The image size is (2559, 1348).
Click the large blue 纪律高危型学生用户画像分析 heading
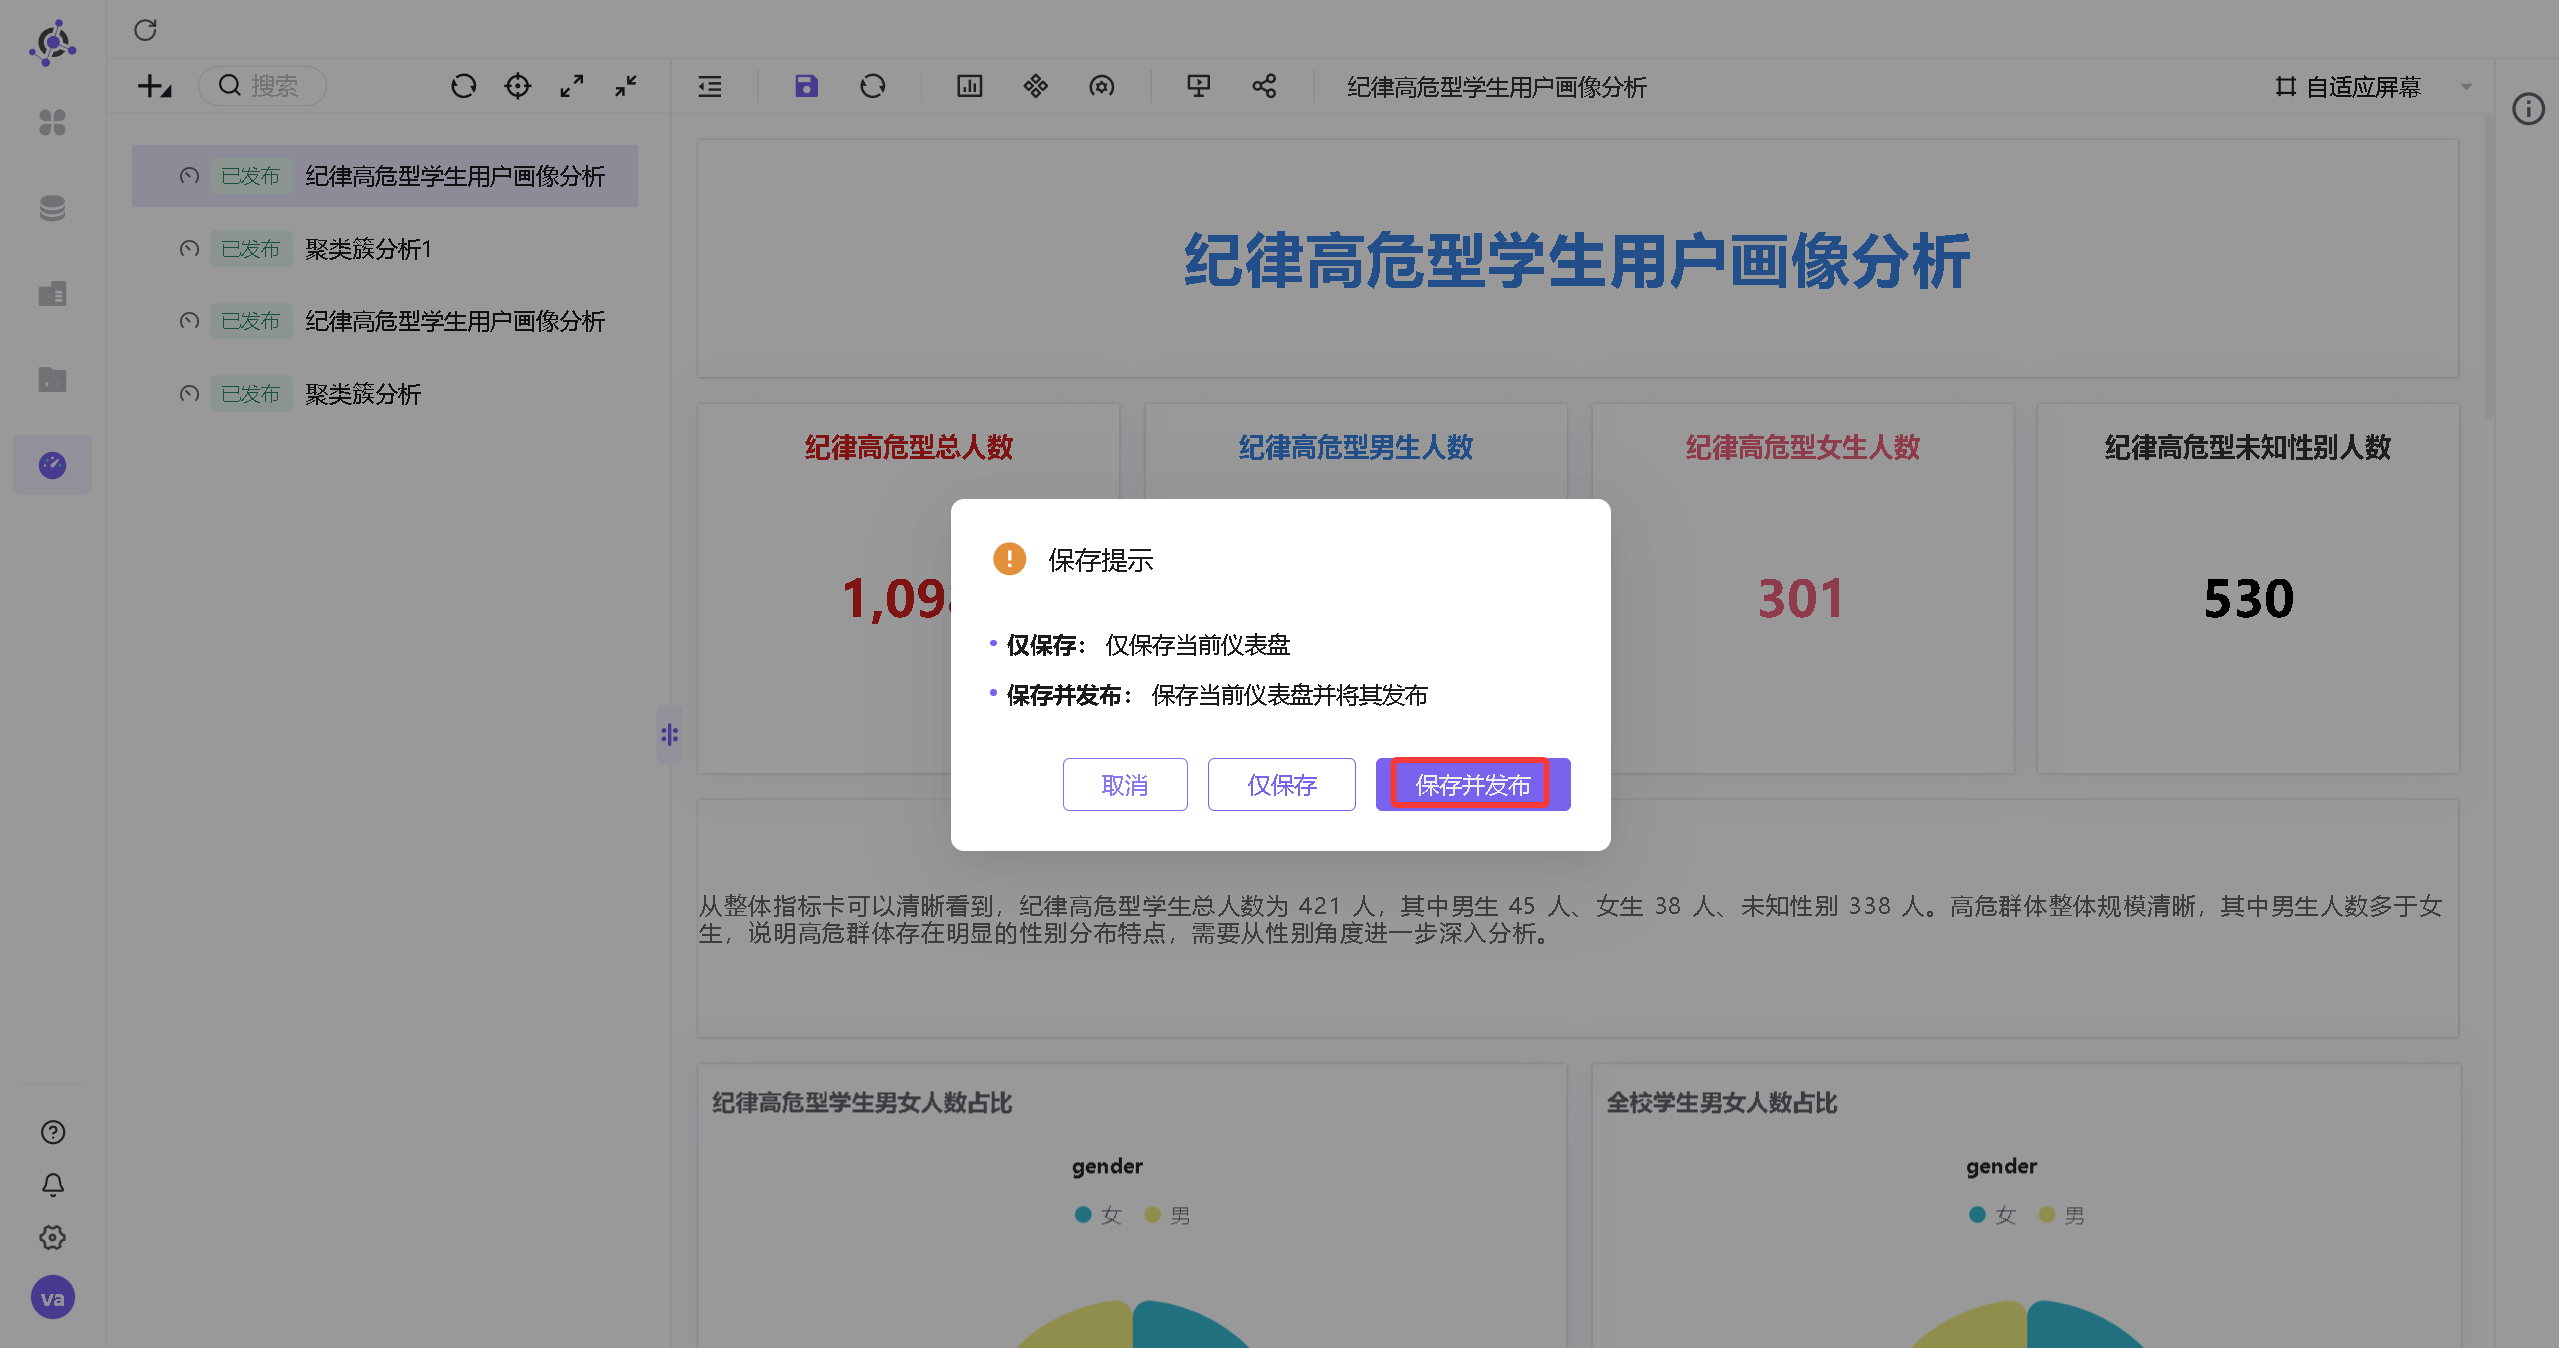coord(1577,261)
